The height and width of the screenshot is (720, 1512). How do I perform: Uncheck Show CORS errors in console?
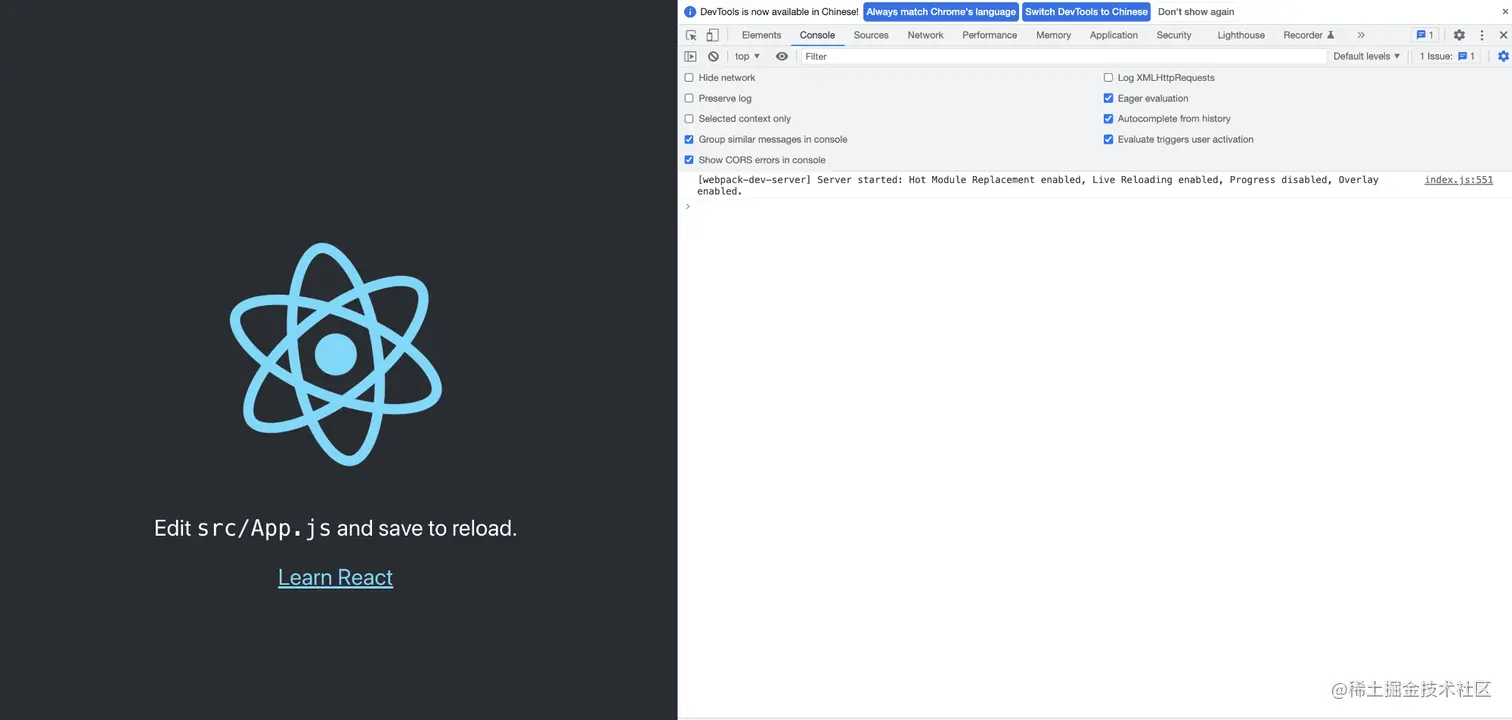point(689,160)
